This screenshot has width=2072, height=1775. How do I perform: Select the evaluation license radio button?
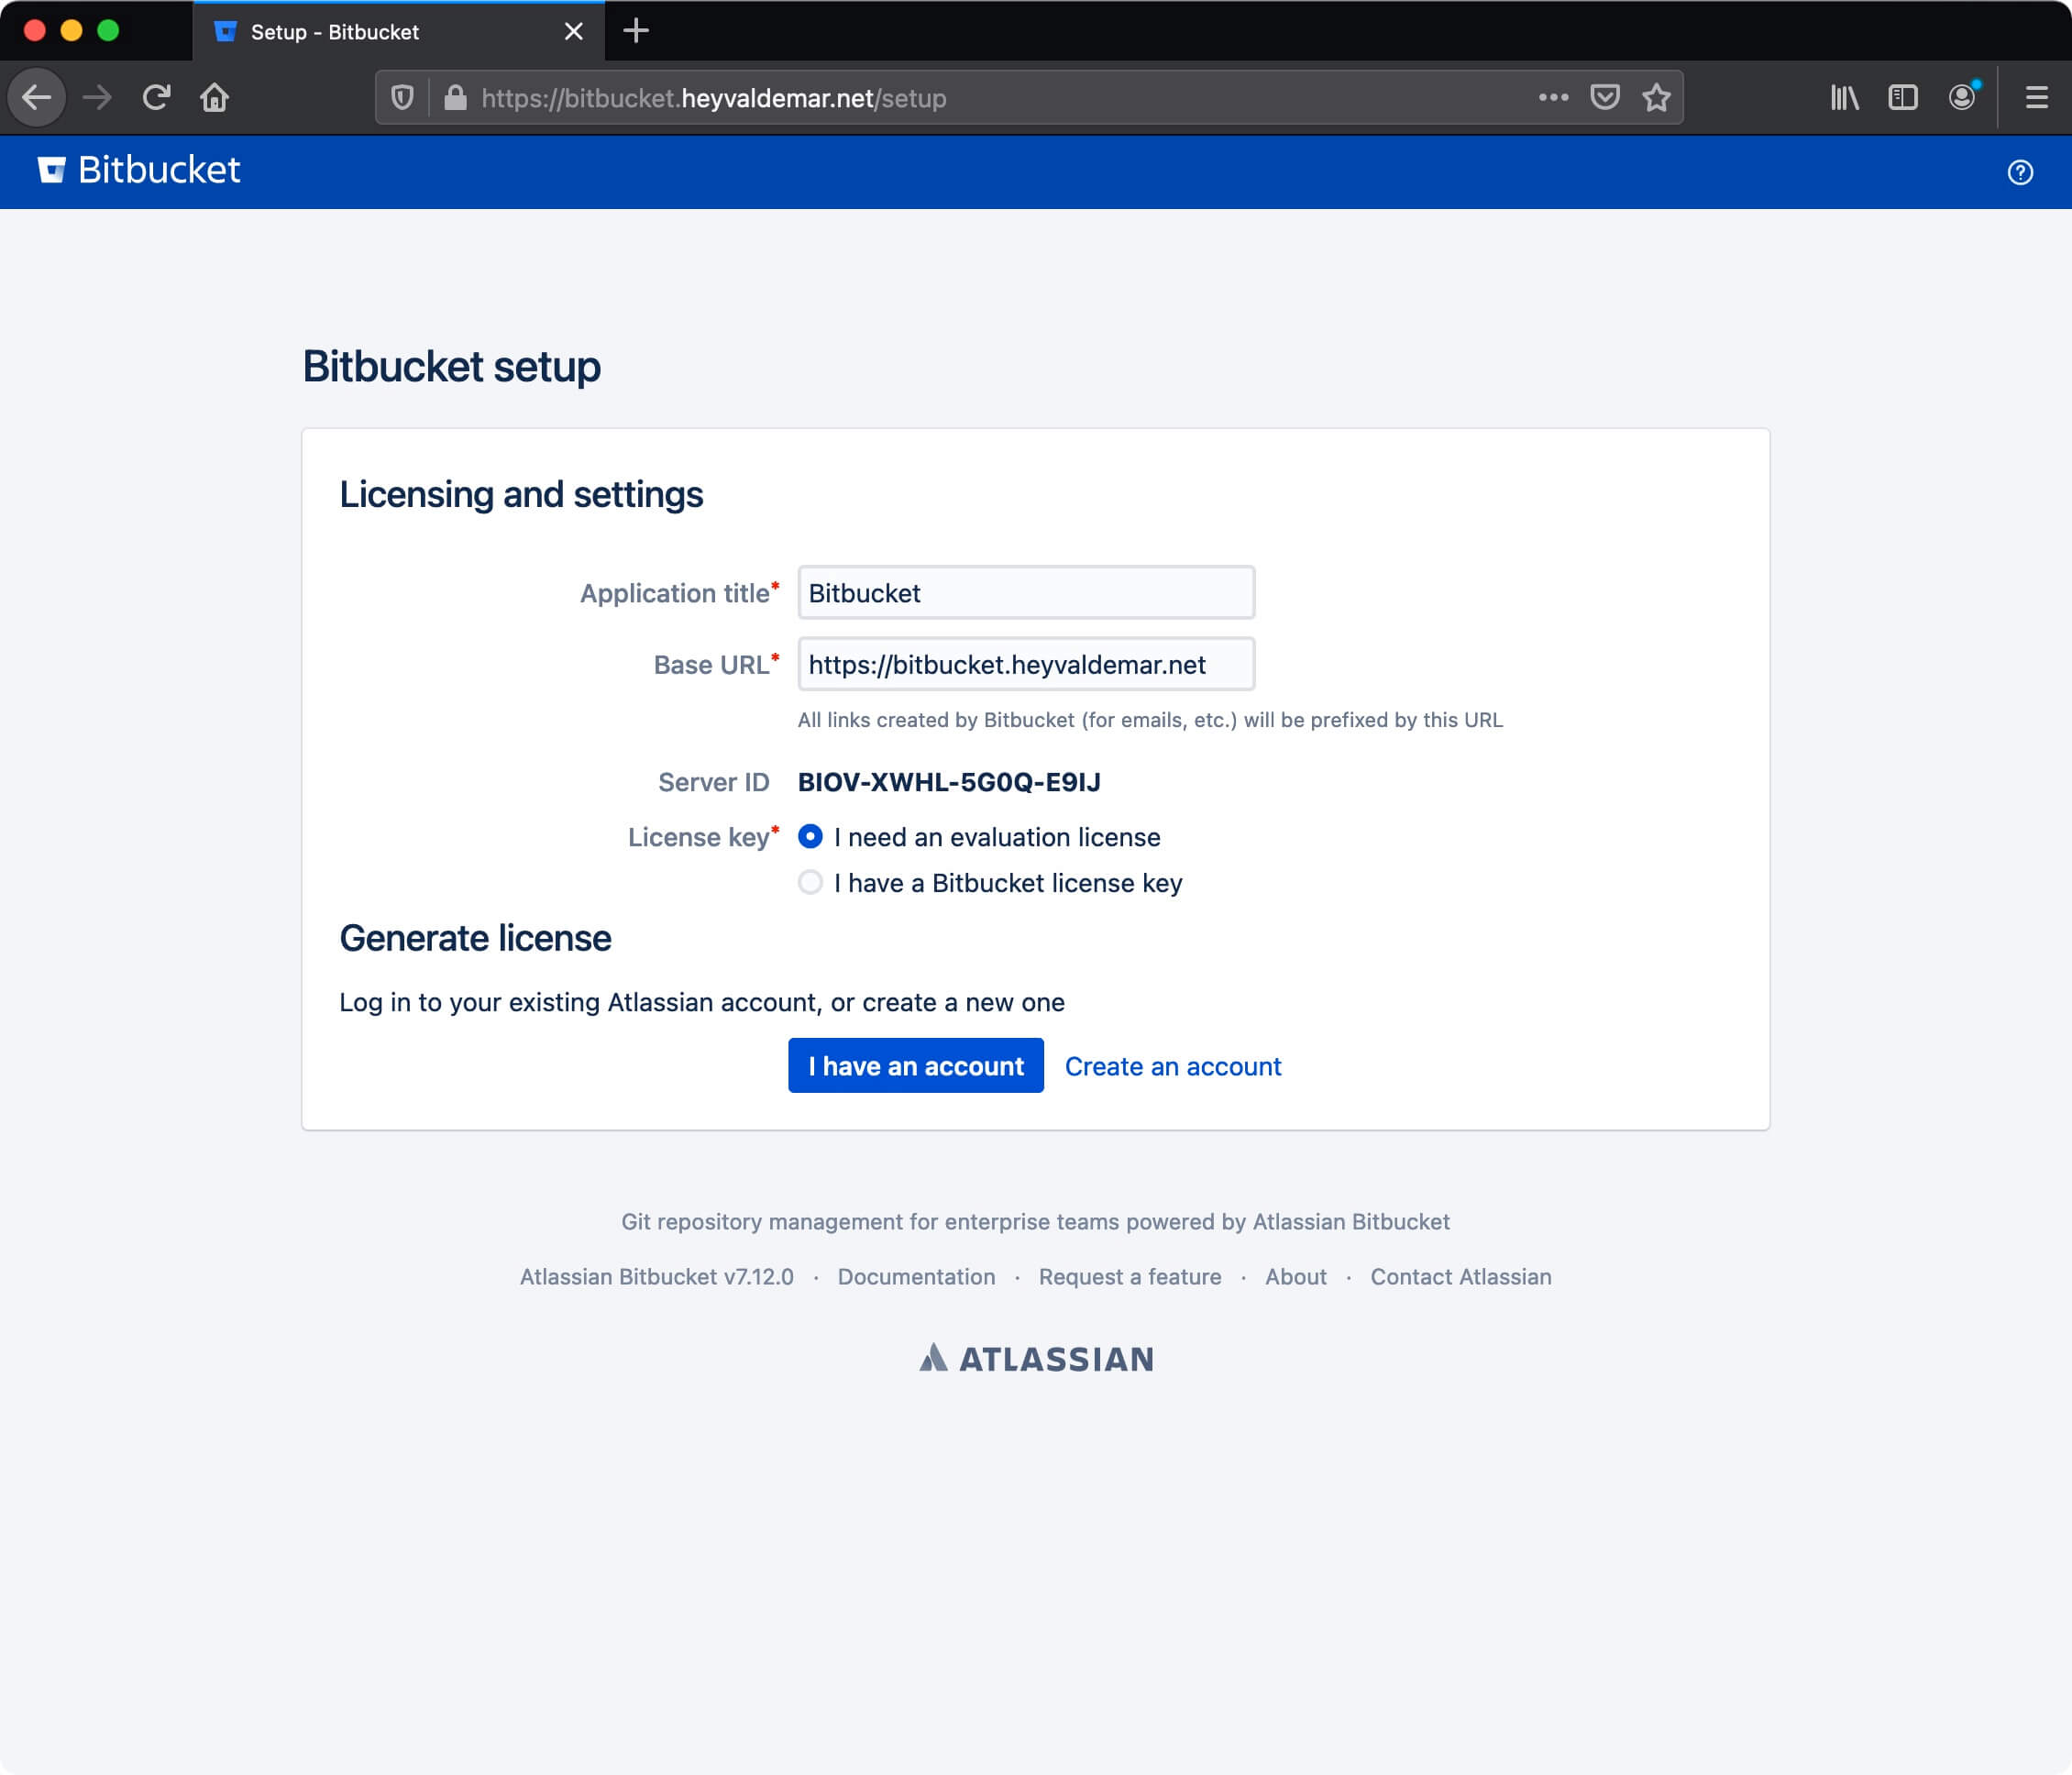click(810, 836)
